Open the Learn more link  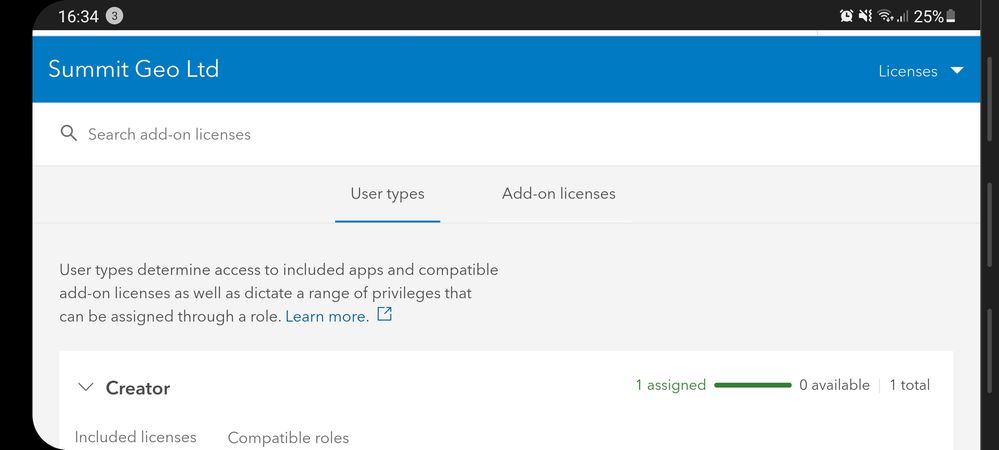[x=326, y=316]
